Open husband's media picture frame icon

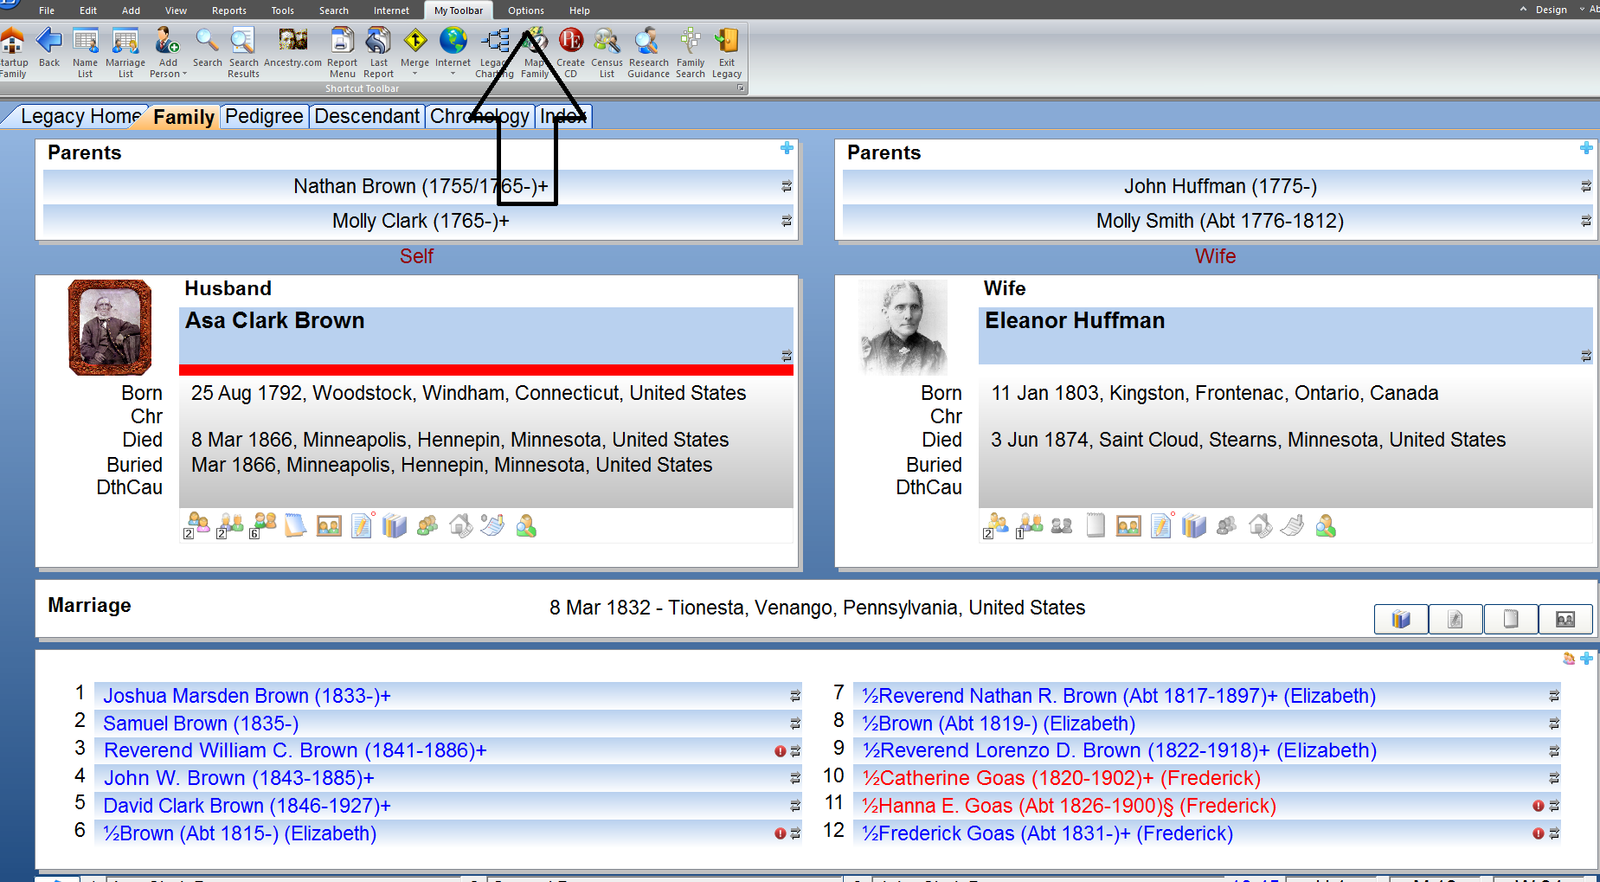coord(329,525)
